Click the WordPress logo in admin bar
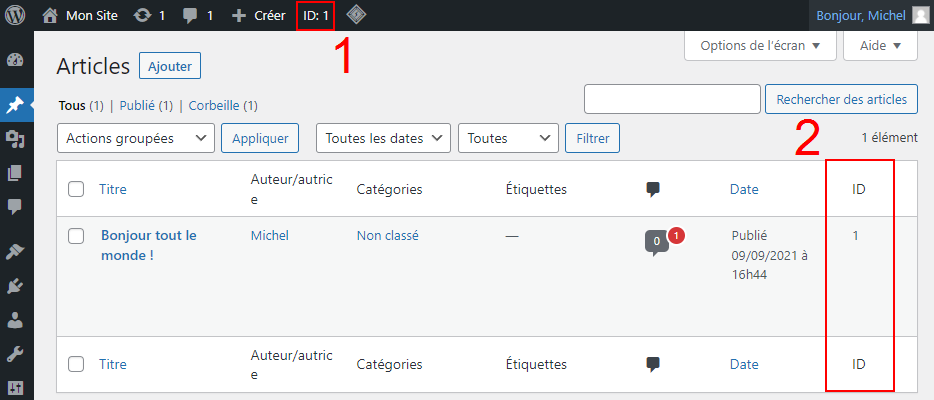 (x=16, y=15)
